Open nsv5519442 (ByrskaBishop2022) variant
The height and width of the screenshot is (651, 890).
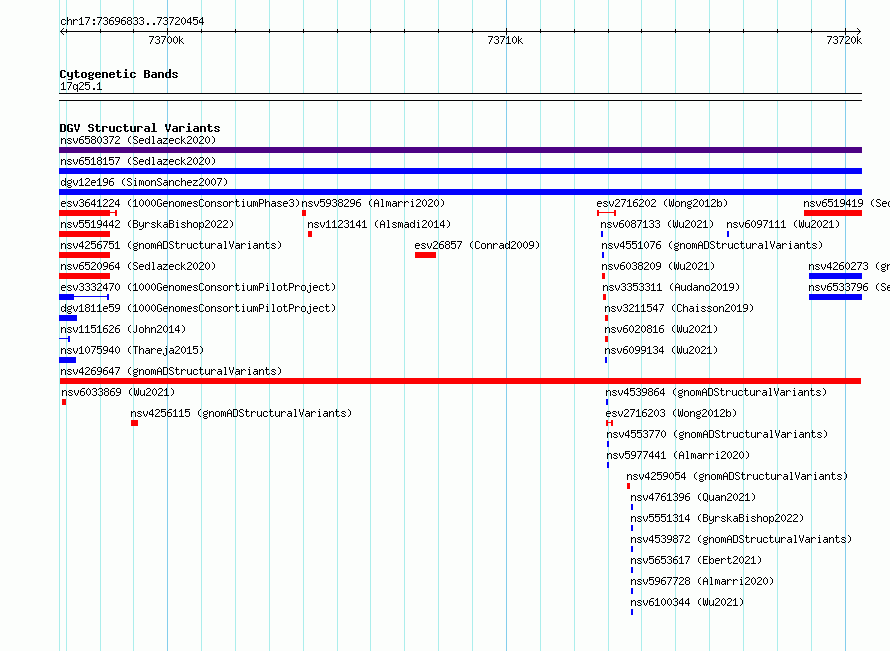[147, 224]
